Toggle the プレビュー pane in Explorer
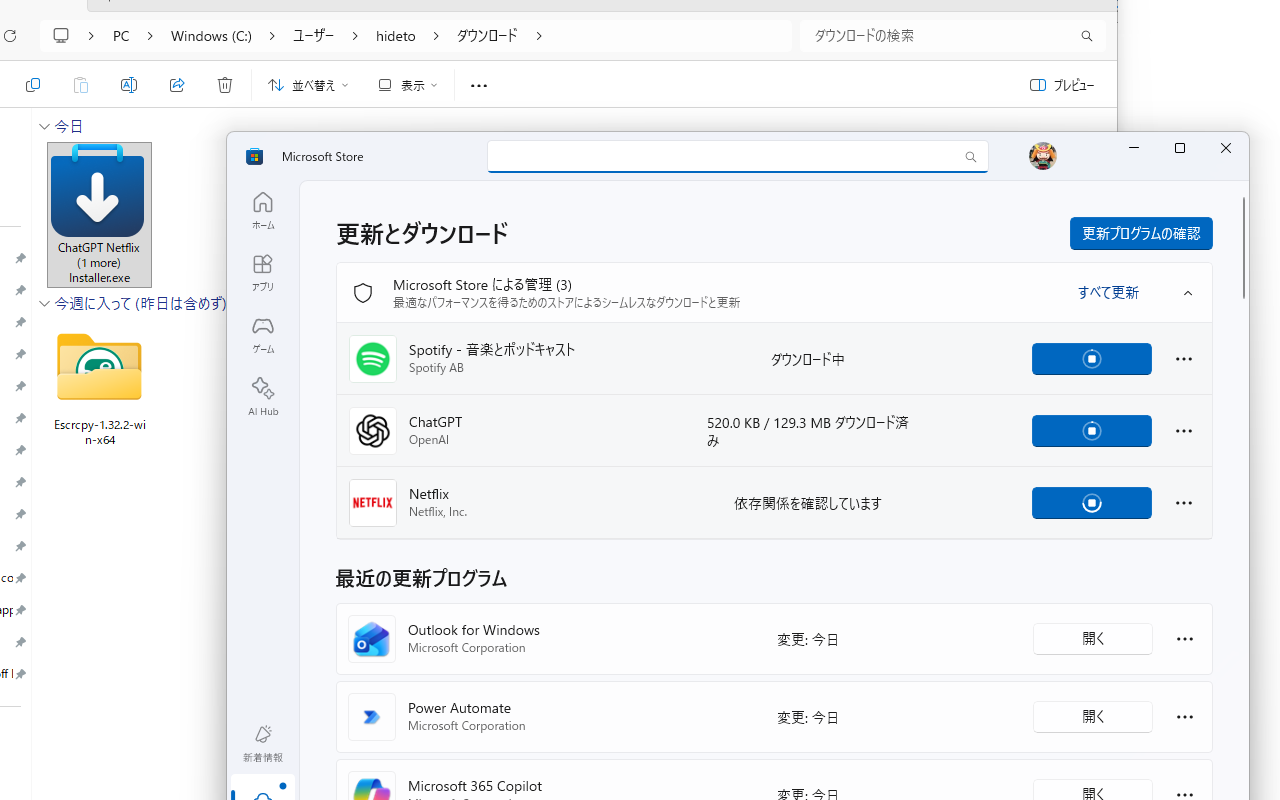 (x=1062, y=85)
